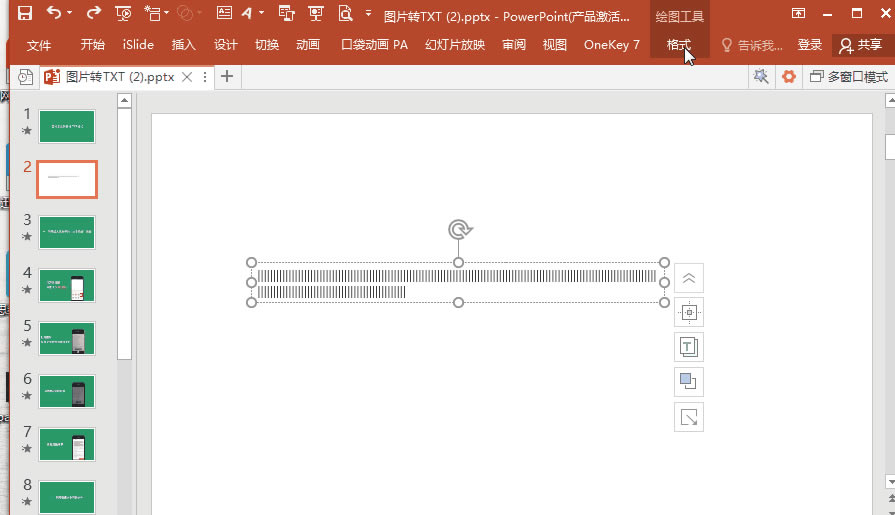Click the rotate handle above the text box
The height and width of the screenshot is (515, 895).
click(x=459, y=230)
